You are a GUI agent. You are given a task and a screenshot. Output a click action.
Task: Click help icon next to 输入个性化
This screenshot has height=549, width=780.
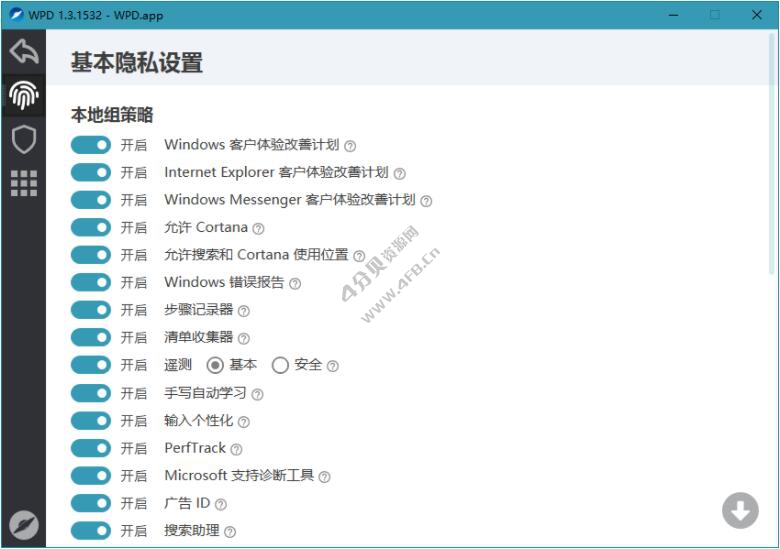point(243,422)
